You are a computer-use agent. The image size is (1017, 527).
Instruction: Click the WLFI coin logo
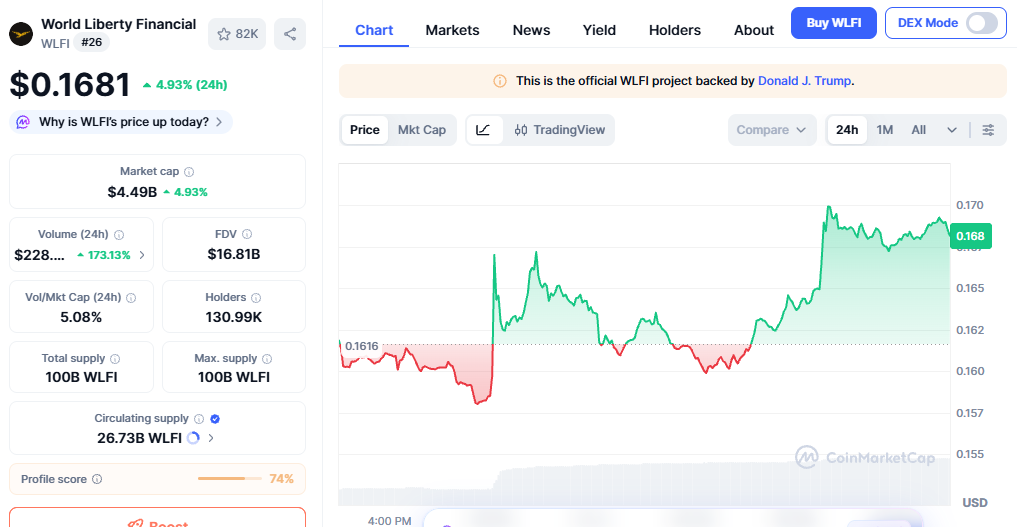point(21,34)
